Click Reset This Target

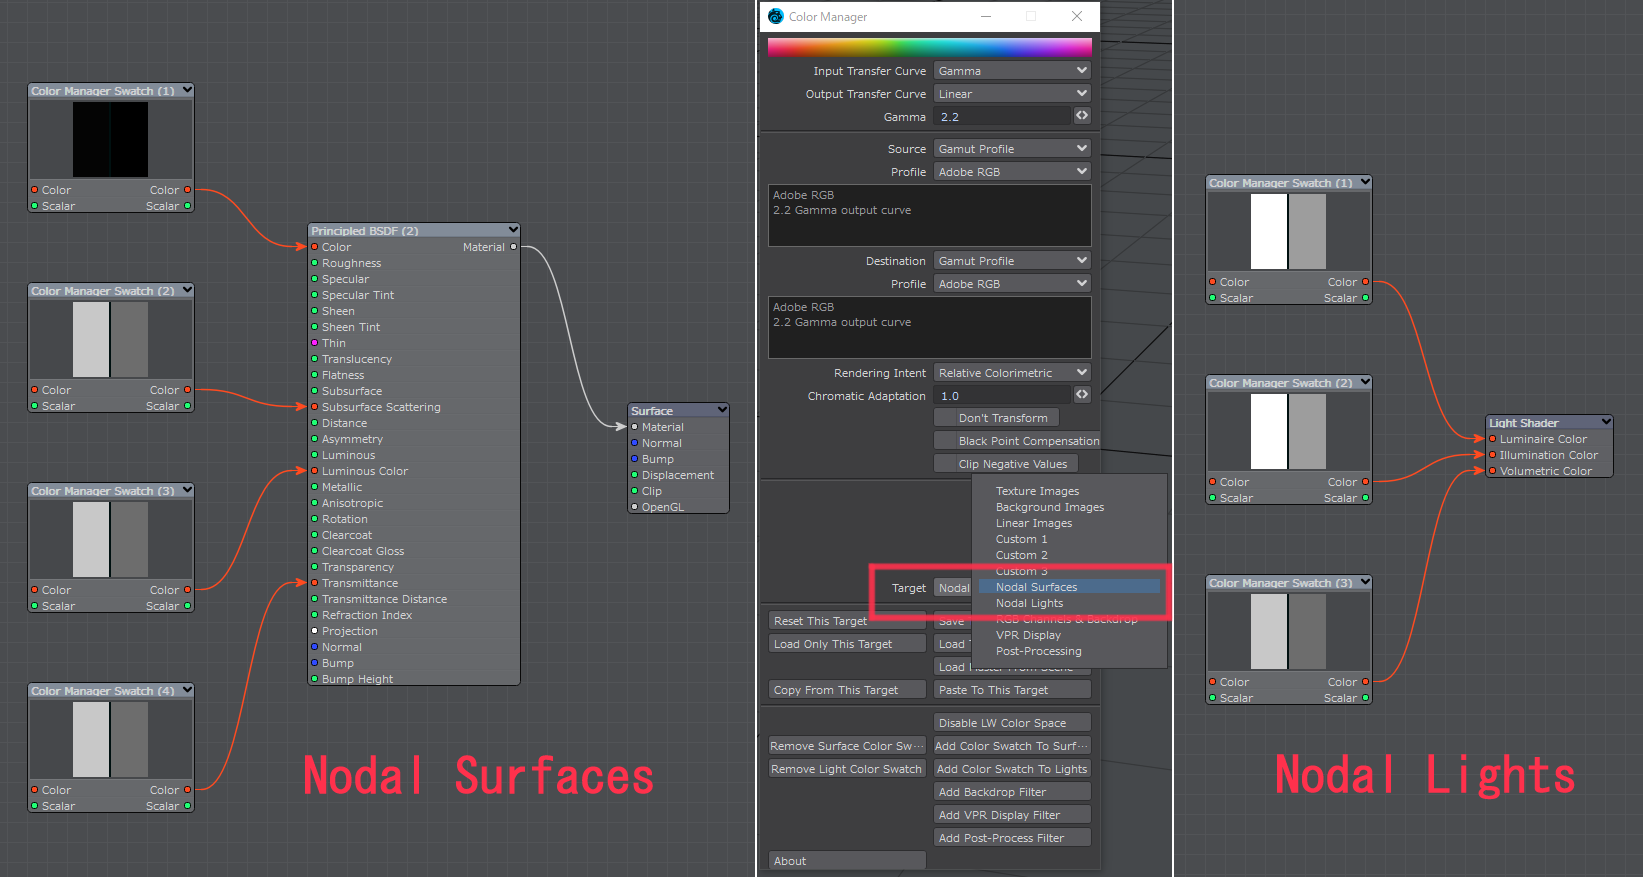point(847,621)
